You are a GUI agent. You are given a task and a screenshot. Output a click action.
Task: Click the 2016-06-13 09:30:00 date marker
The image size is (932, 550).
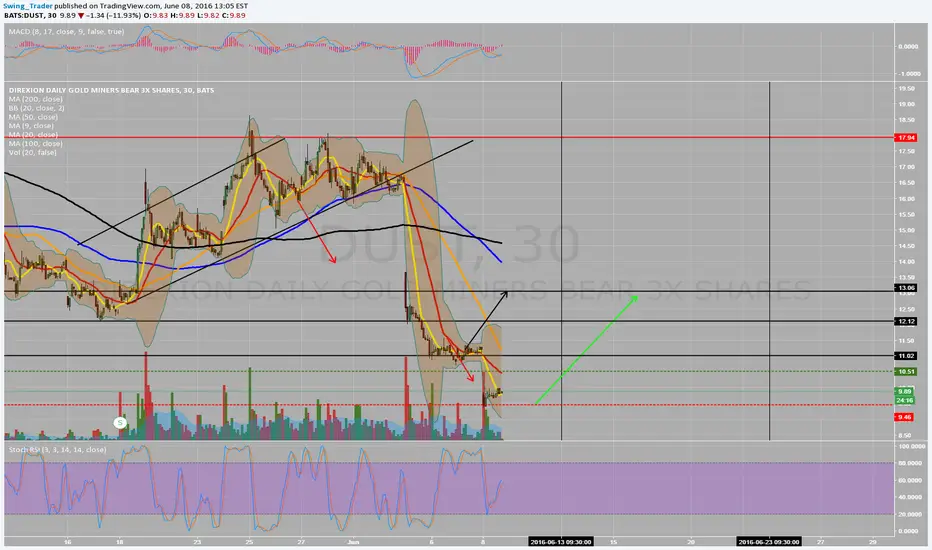(561, 542)
